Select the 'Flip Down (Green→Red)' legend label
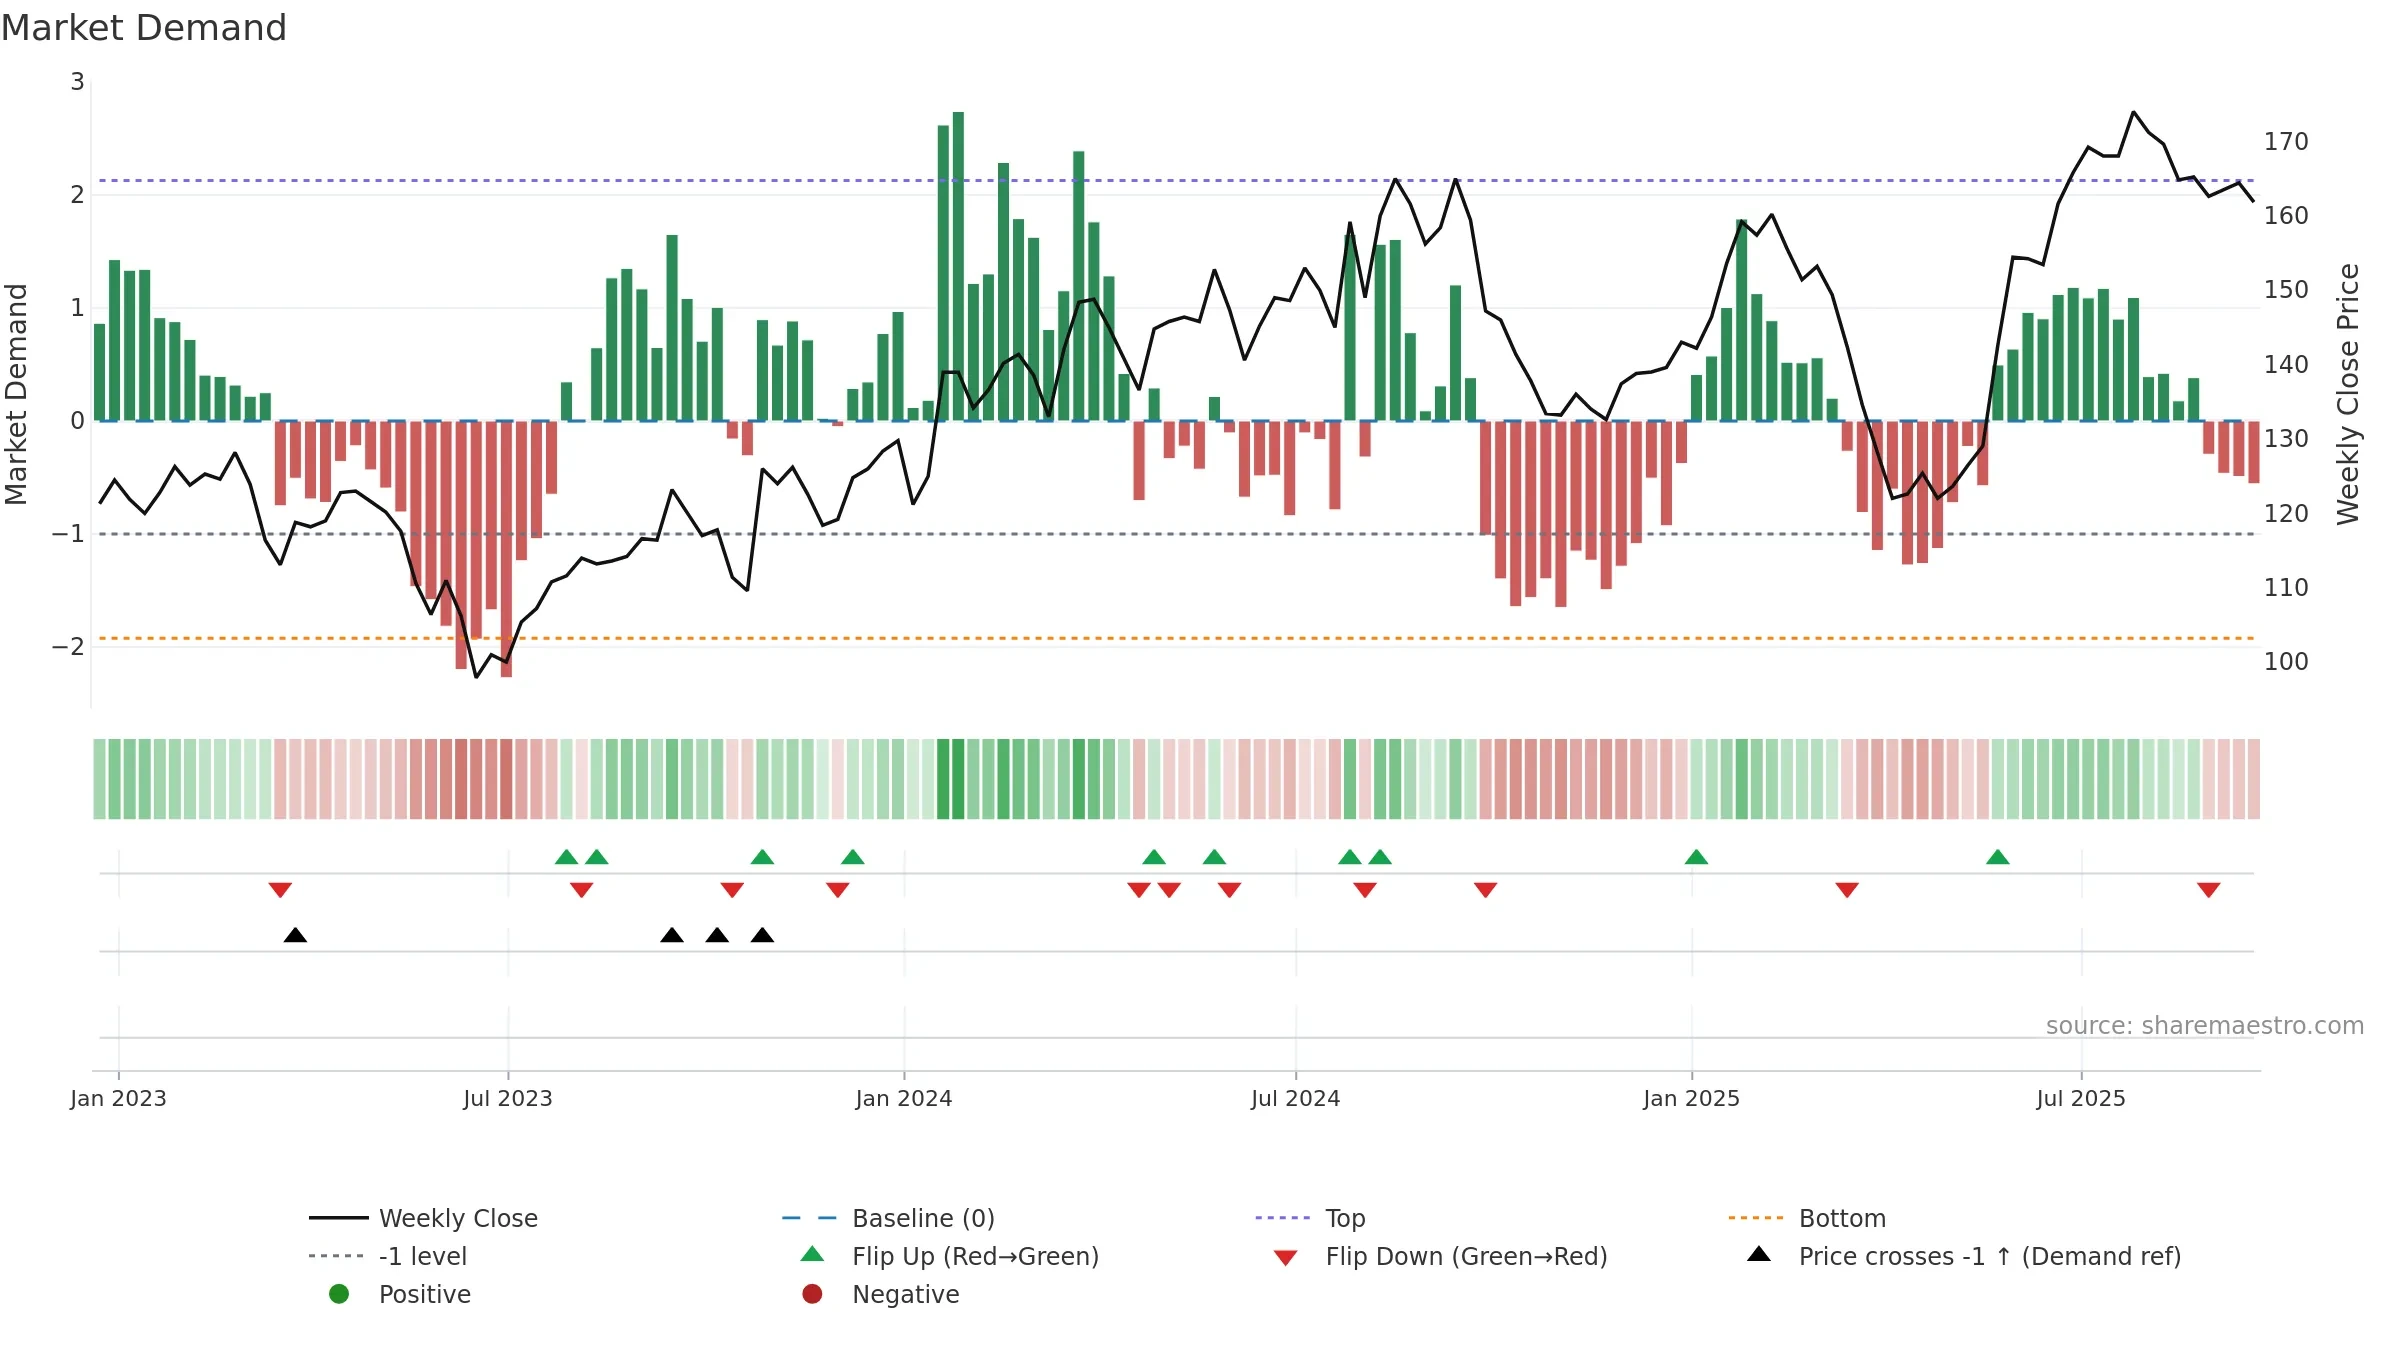The width and height of the screenshot is (2400, 1350). (x=1466, y=1256)
